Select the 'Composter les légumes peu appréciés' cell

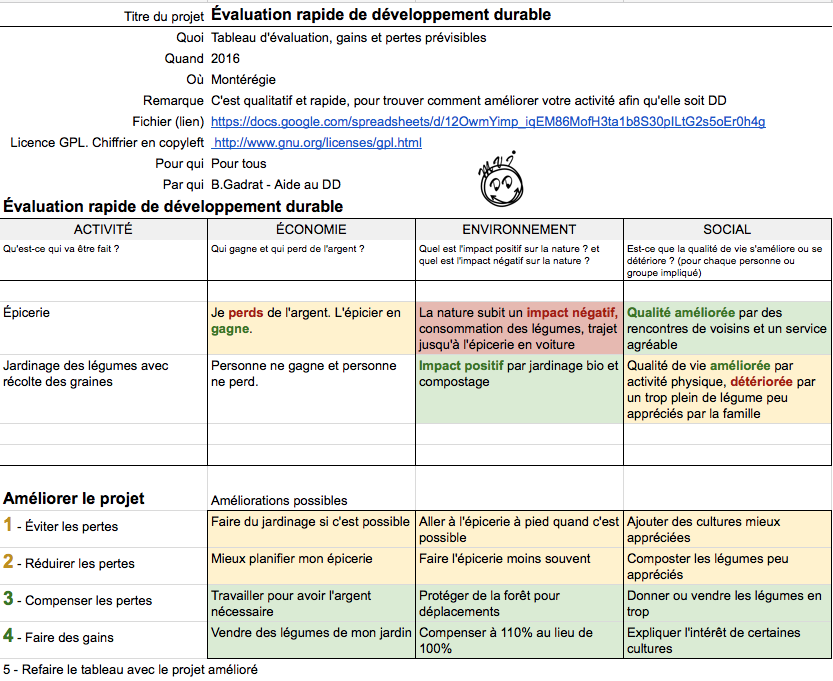[727, 567]
